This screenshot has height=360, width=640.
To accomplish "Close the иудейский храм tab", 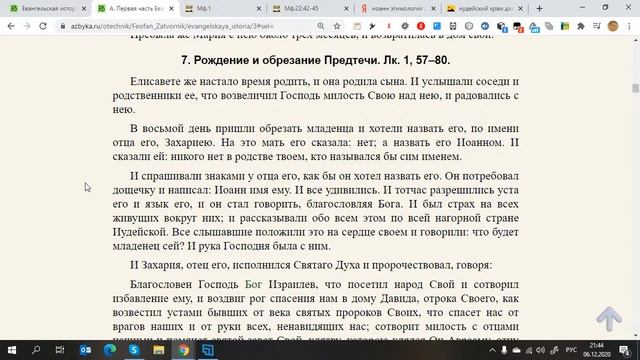I will (x=520, y=8).
